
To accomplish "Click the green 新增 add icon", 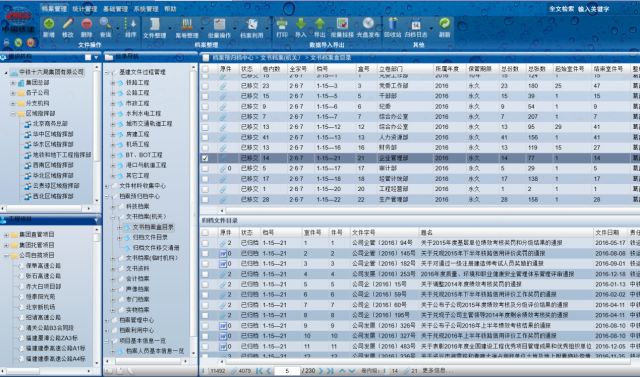I will (49, 24).
